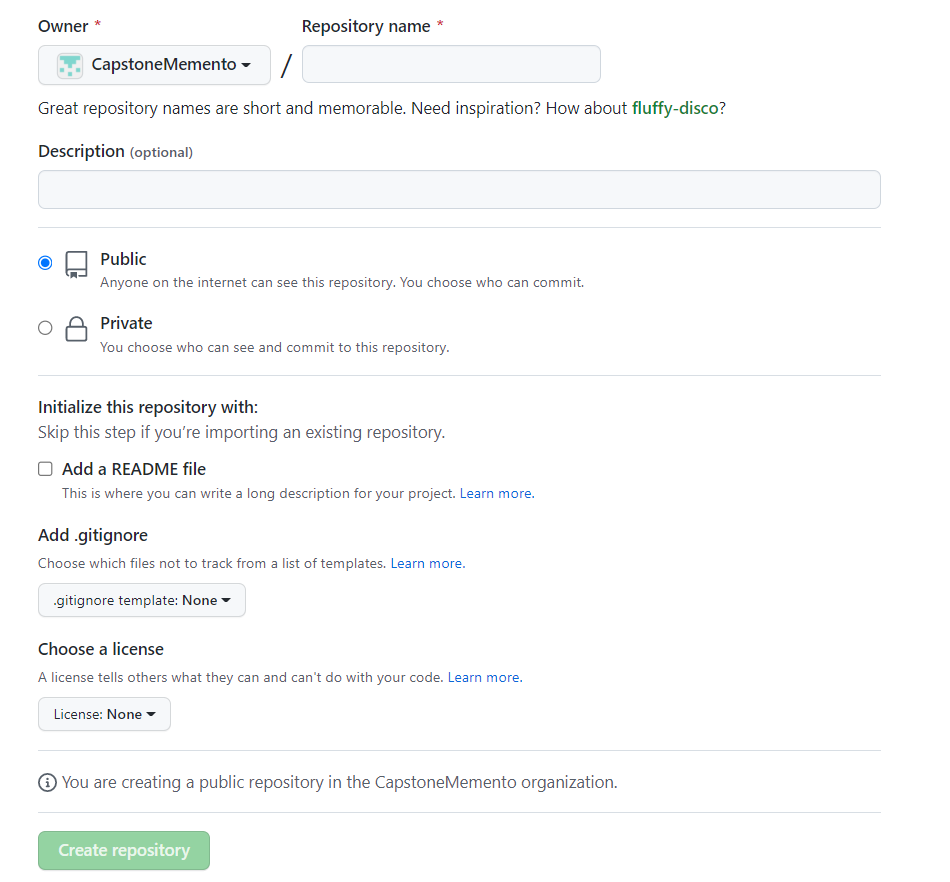Click the Create repository button

pos(124,850)
